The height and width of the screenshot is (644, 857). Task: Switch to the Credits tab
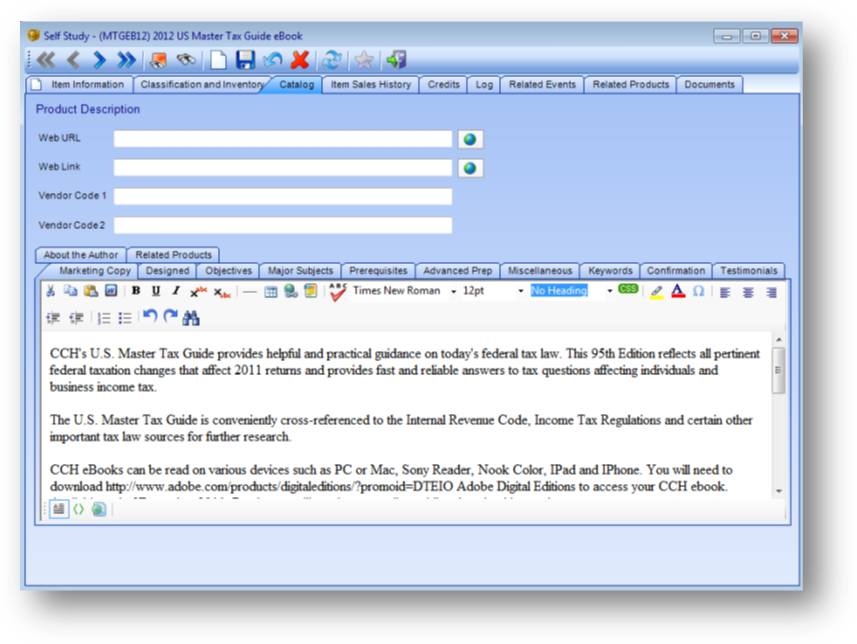point(443,85)
